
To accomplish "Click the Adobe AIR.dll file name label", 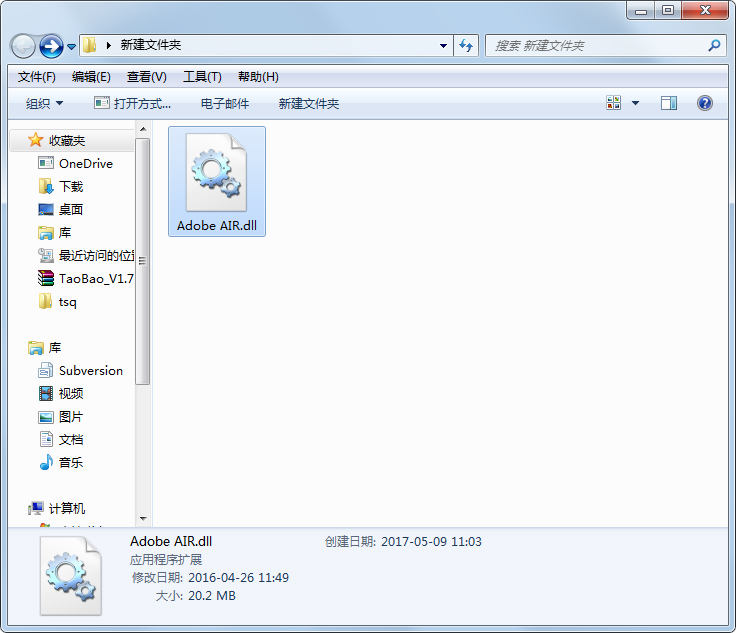I will 217,226.
